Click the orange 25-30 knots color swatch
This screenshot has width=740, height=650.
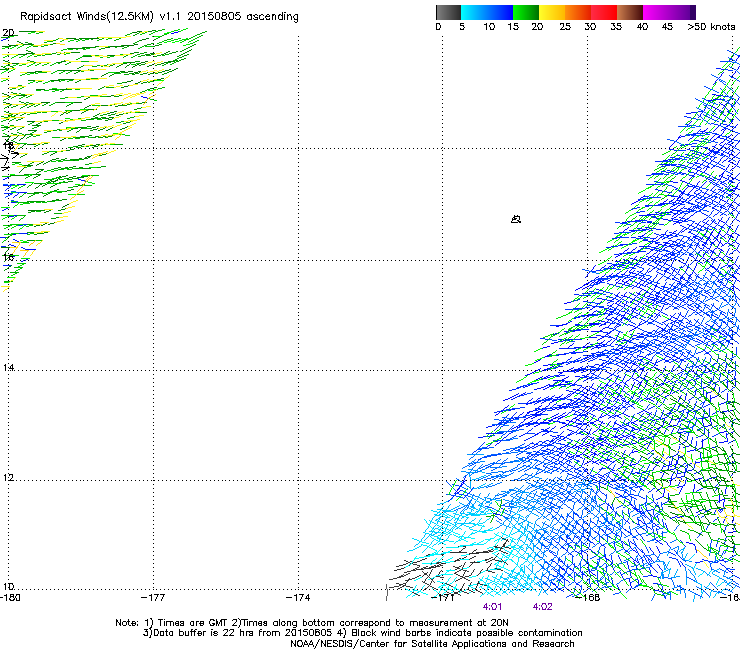tap(578, 12)
